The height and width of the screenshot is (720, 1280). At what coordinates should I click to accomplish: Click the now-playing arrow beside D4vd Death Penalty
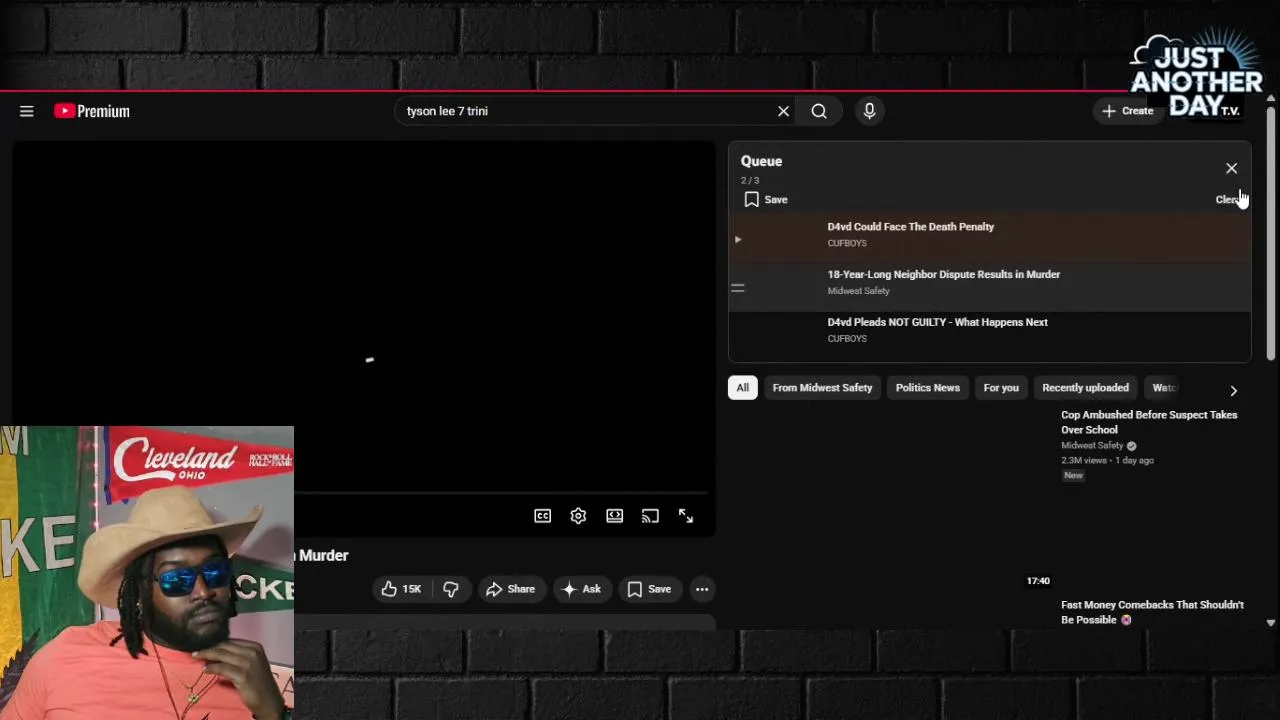[738, 240]
